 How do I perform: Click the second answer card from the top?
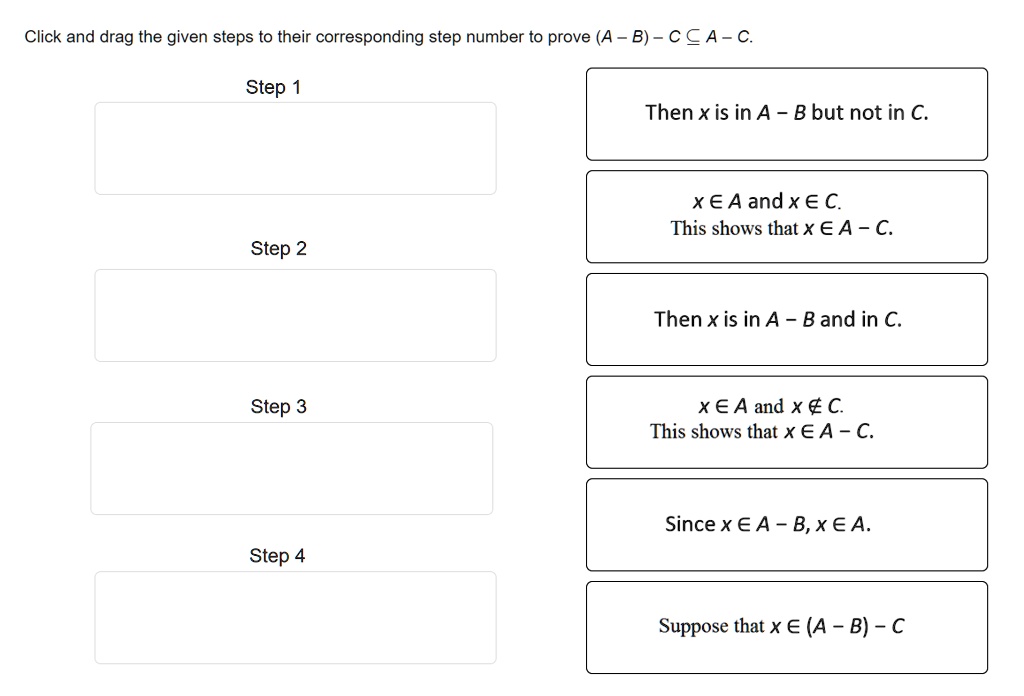pos(787,216)
